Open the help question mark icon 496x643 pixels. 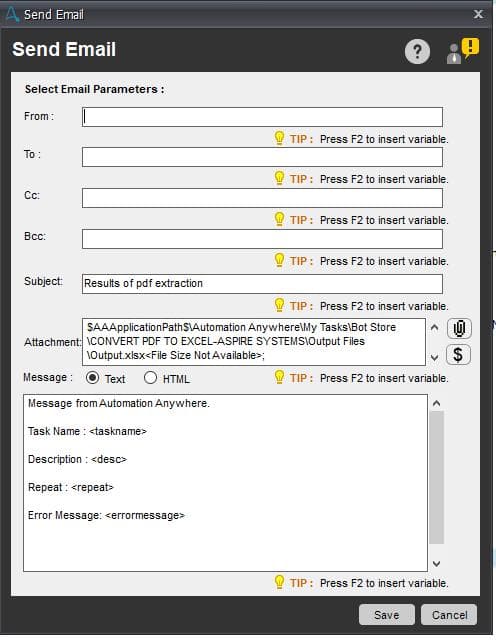point(417,52)
